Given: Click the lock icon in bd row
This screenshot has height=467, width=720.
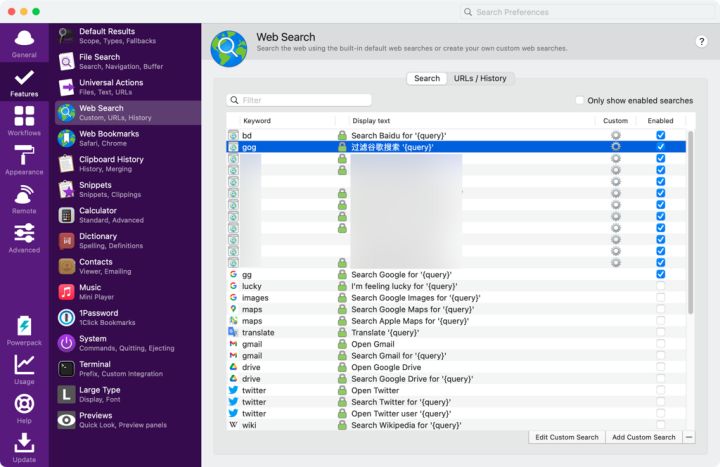Looking at the screenshot, I should tap(342, 135).
